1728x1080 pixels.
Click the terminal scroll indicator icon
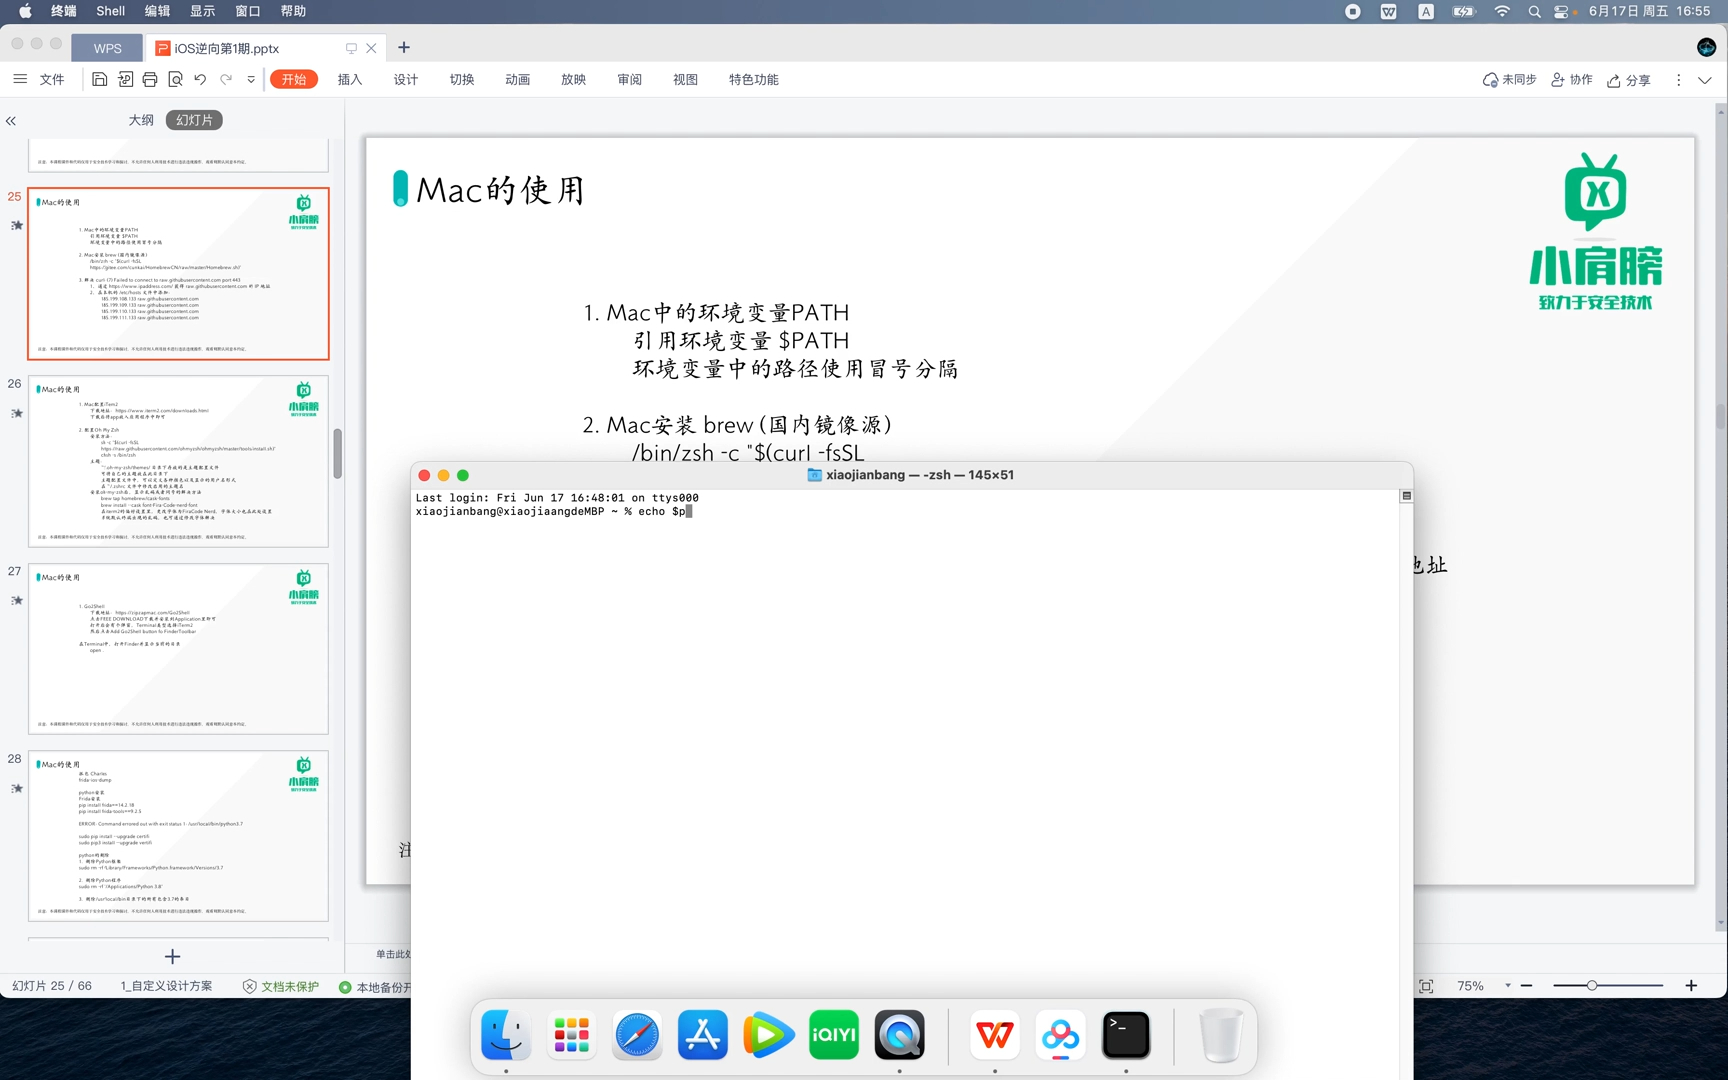(x=1406, y=496)
